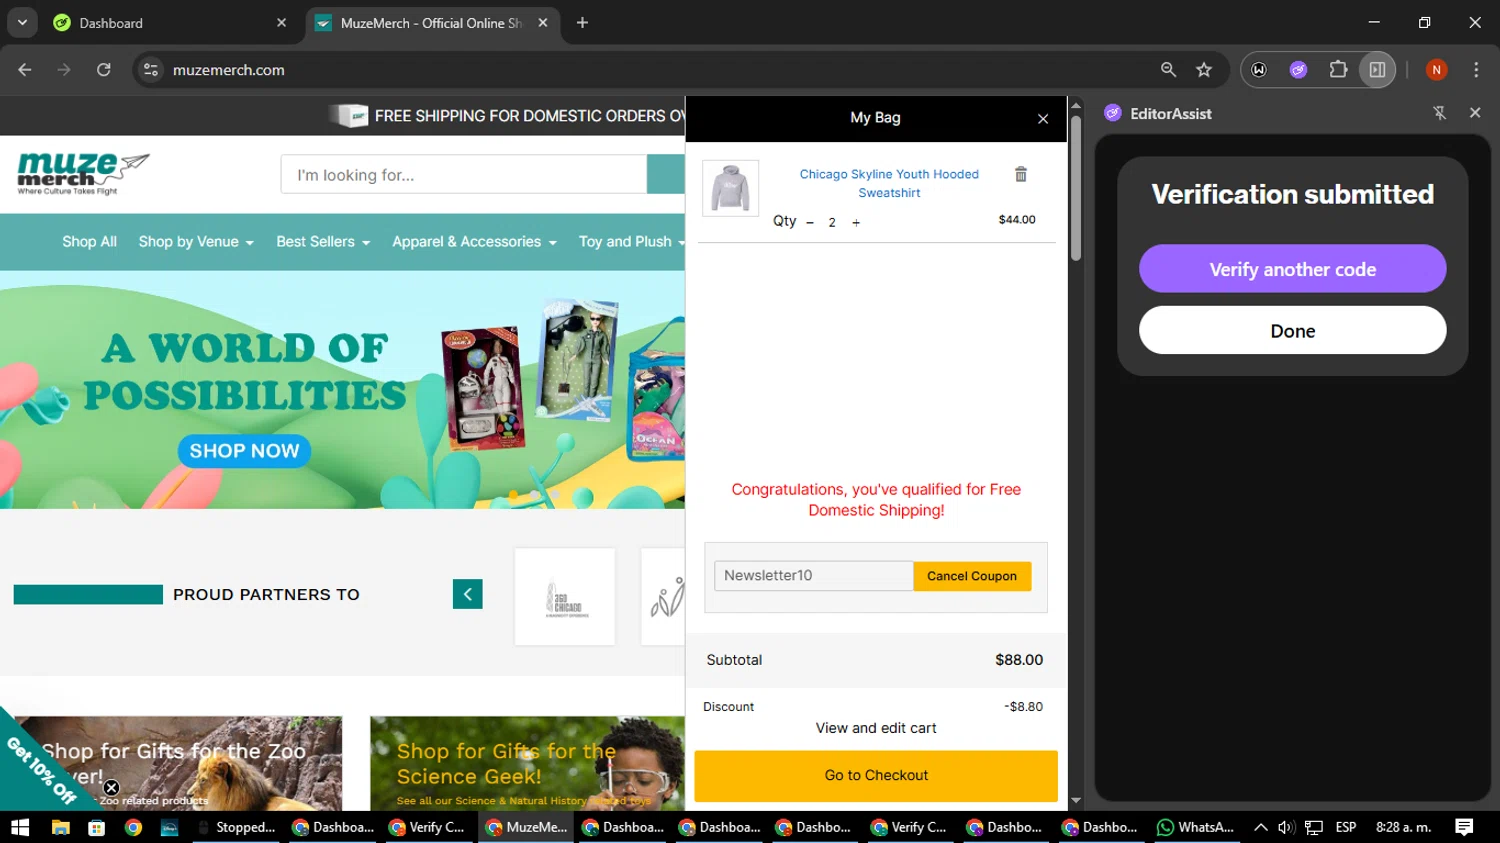Cancel the applied coupon
1500x843 pixels.
click(x=972, y=576)
